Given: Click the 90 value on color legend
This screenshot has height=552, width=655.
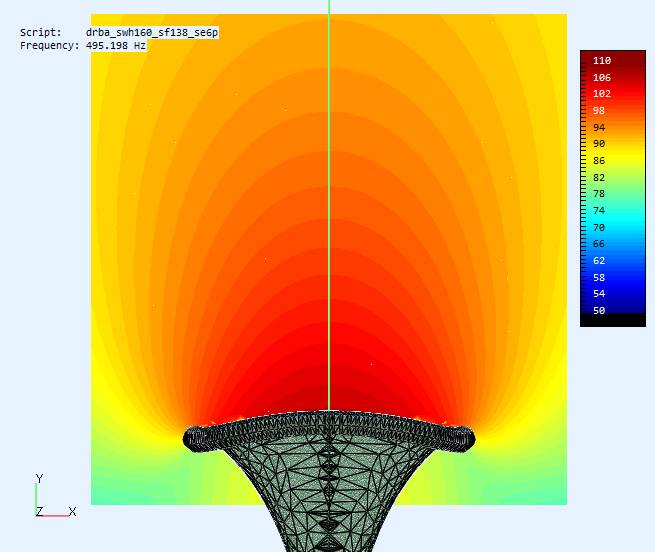Looking at the screenshot, I should [x=599, y=144].
